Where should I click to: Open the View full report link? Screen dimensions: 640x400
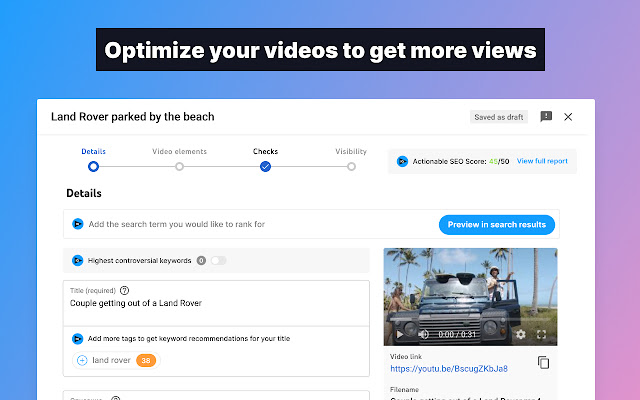coord(542,160)
